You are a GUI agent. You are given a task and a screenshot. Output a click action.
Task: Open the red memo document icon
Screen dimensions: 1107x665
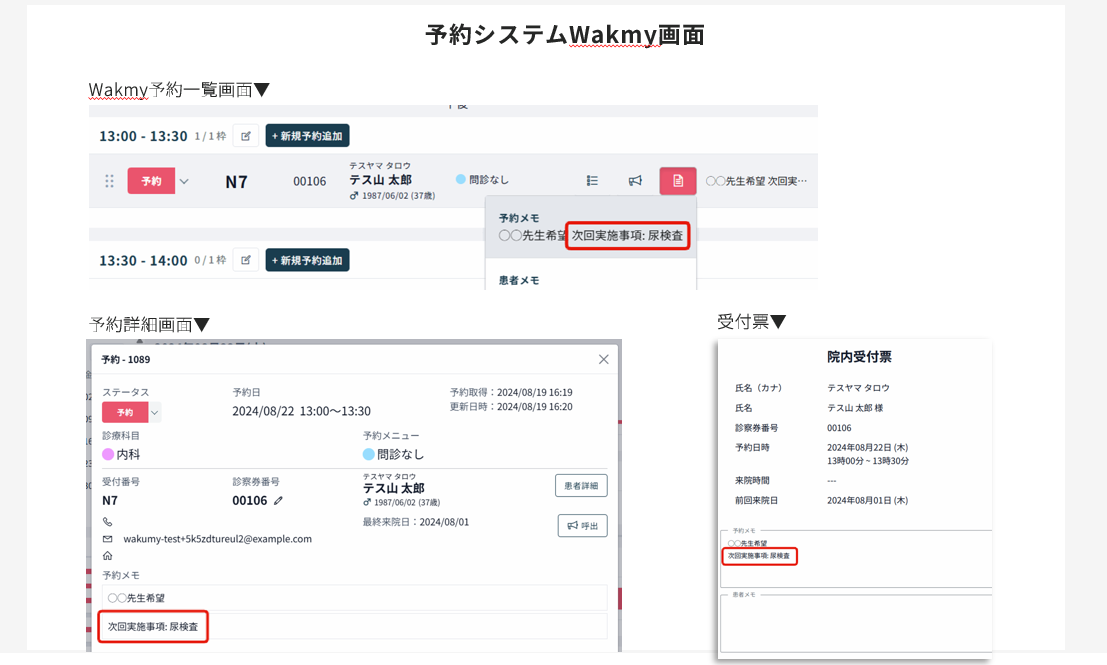[x=678, y=181]
